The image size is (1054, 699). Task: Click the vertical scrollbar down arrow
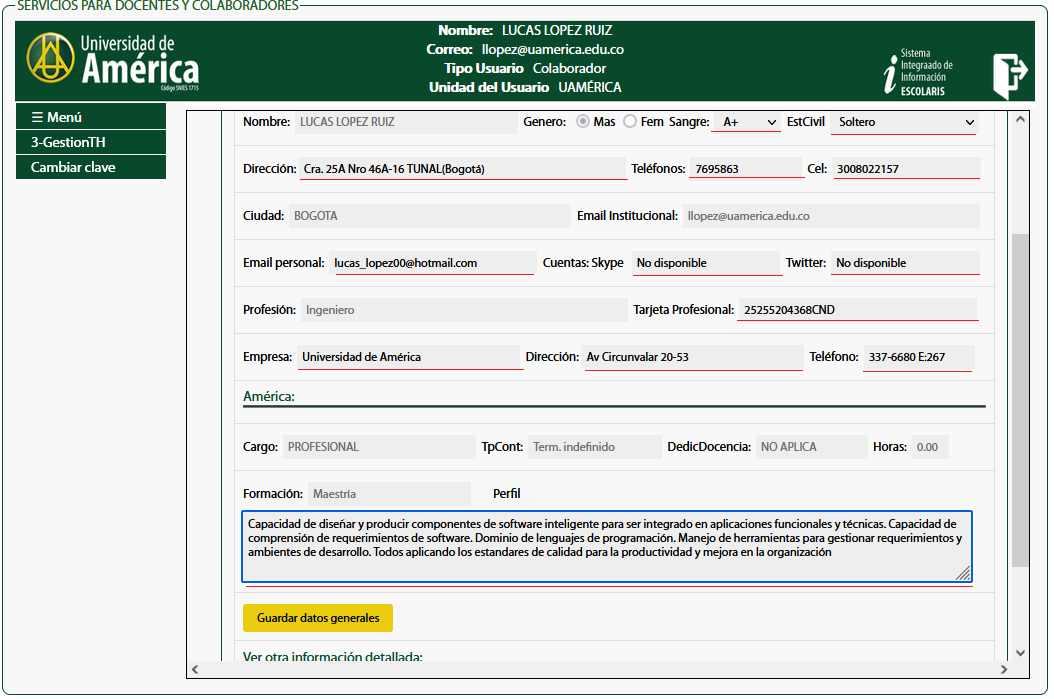coord(1020,653)
